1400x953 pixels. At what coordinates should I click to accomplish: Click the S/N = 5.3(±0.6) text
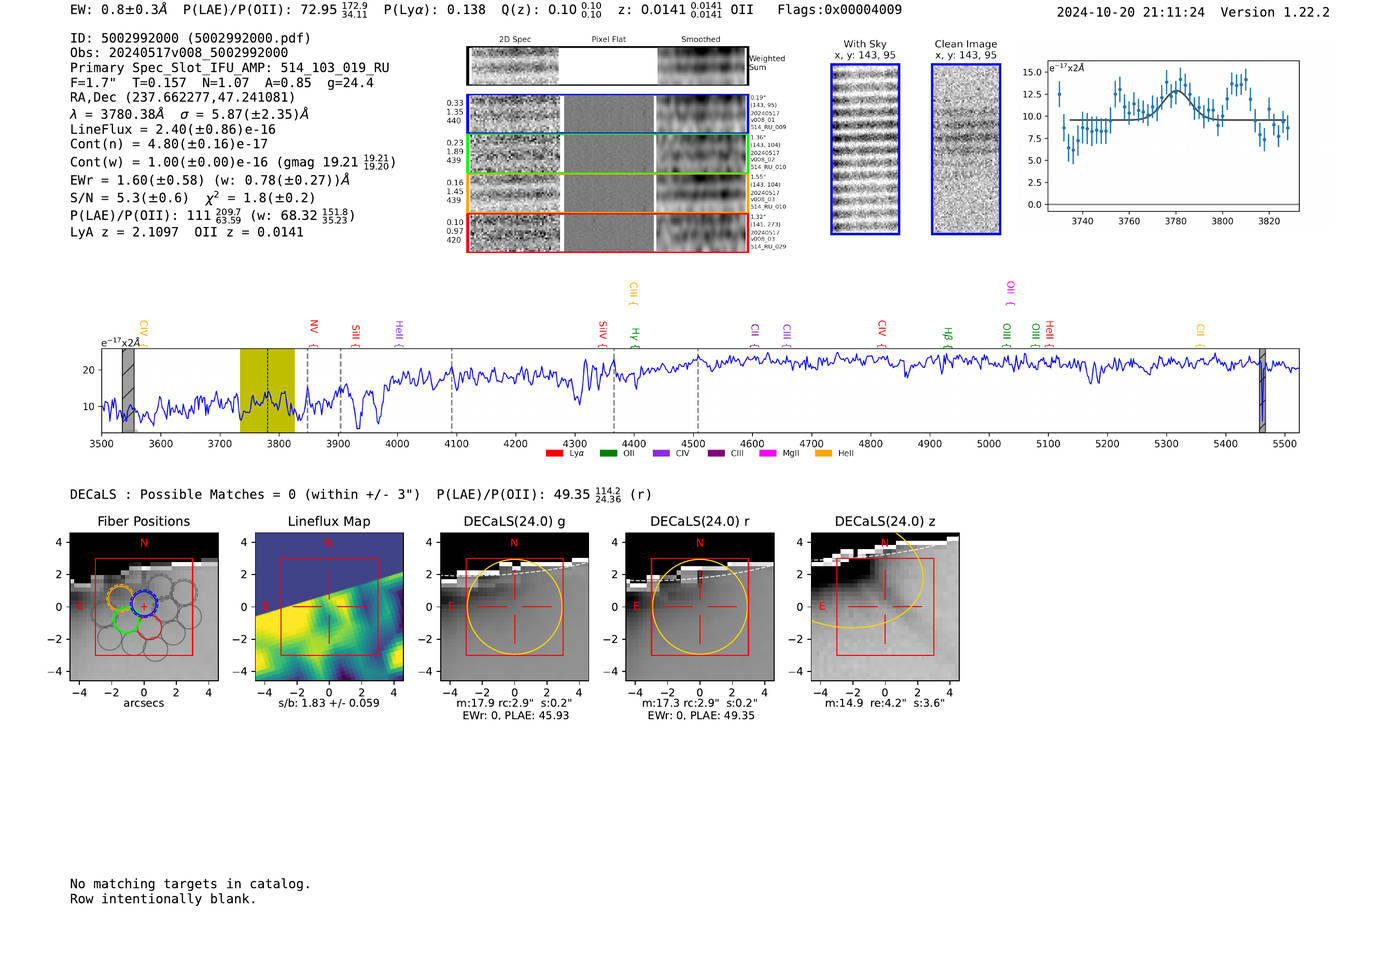[129, 198]
